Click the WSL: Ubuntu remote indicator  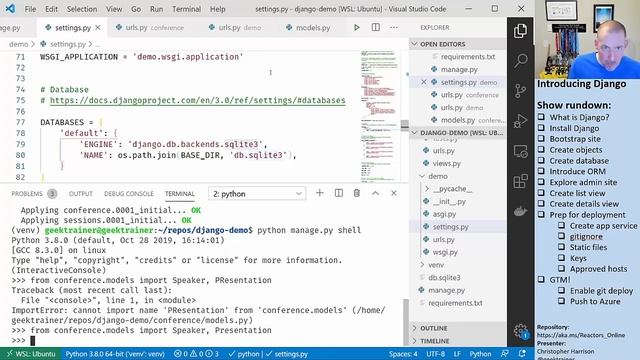[x=31, y=354]
